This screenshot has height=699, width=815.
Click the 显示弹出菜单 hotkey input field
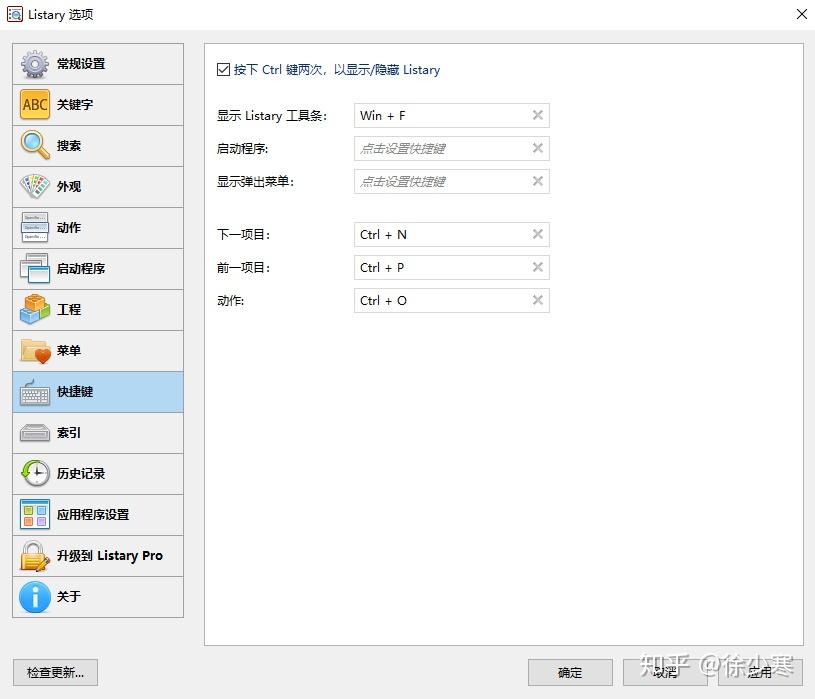coord(452,181)
